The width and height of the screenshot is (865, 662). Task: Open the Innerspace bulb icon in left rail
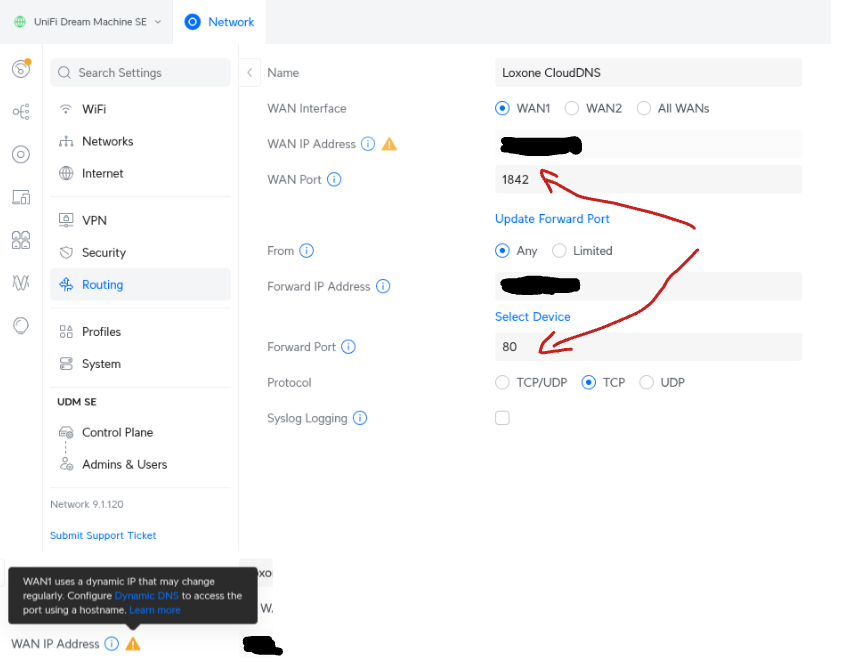21,325
